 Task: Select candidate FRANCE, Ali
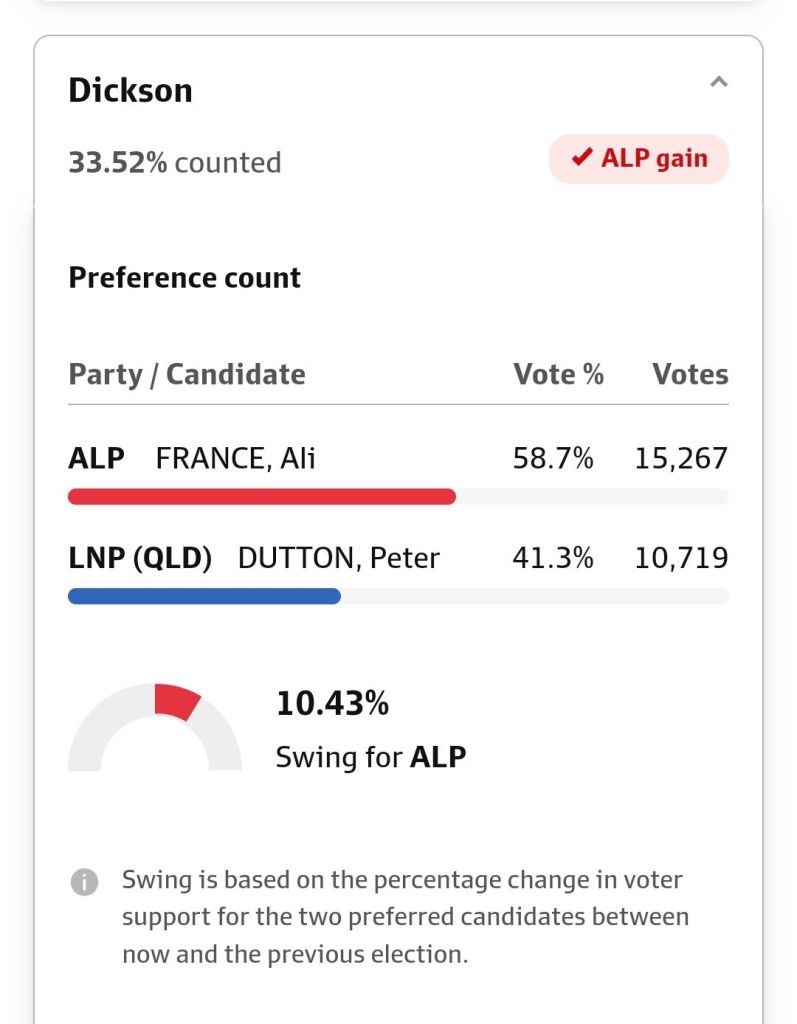[x=236, y=459]
